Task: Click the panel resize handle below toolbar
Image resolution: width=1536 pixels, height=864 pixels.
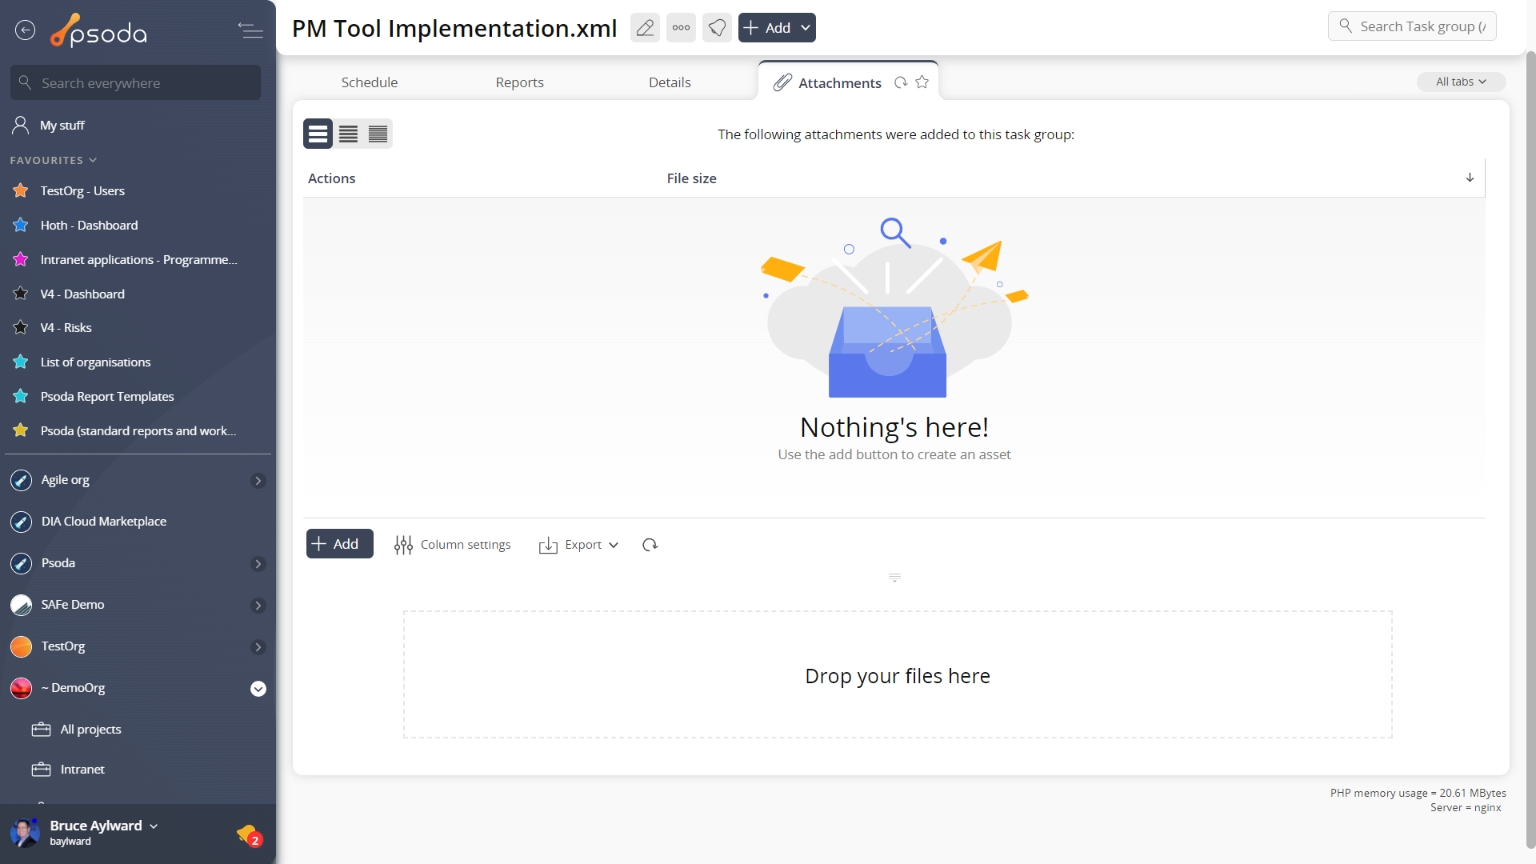Action: [895, 578]
